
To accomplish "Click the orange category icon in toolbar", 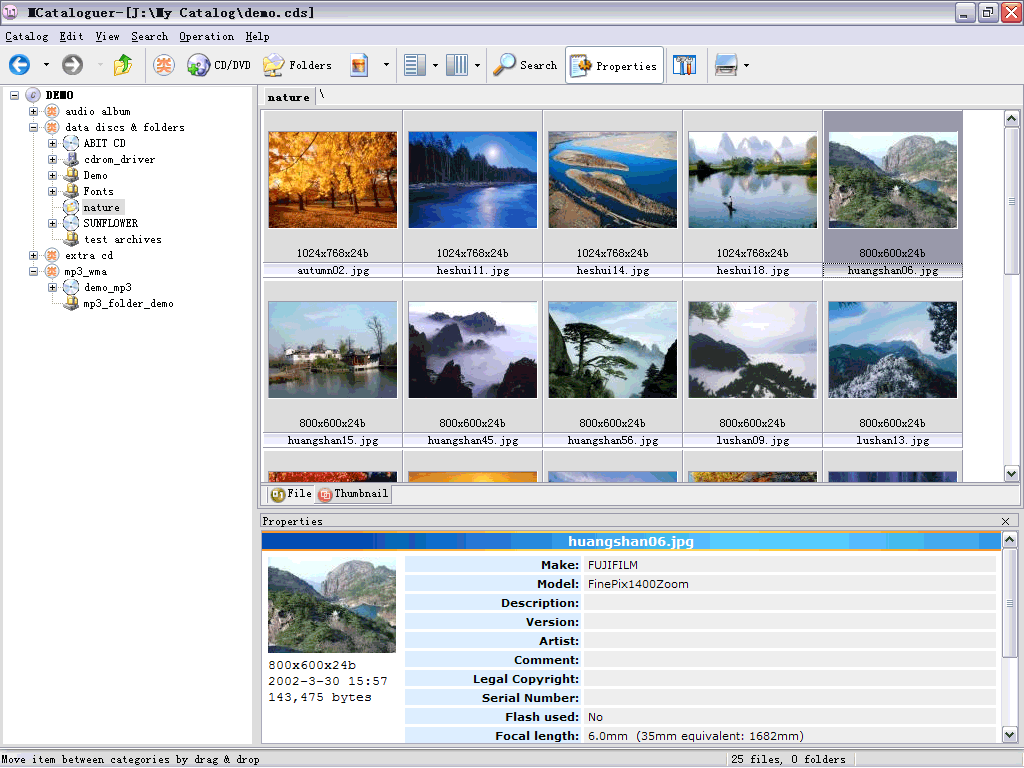I will (163, 65).
